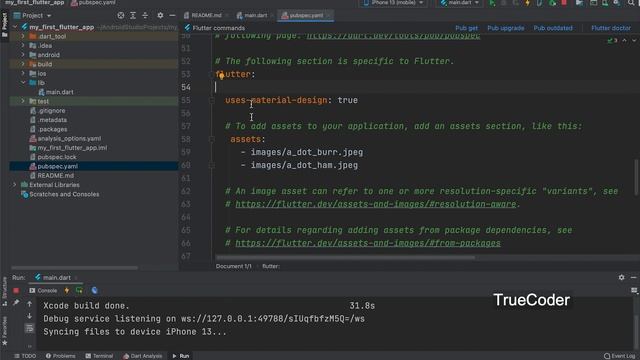The width and height of the screenshot is (640, 360).
Task: Click Pub get link
Action: (x=466, y=28)
